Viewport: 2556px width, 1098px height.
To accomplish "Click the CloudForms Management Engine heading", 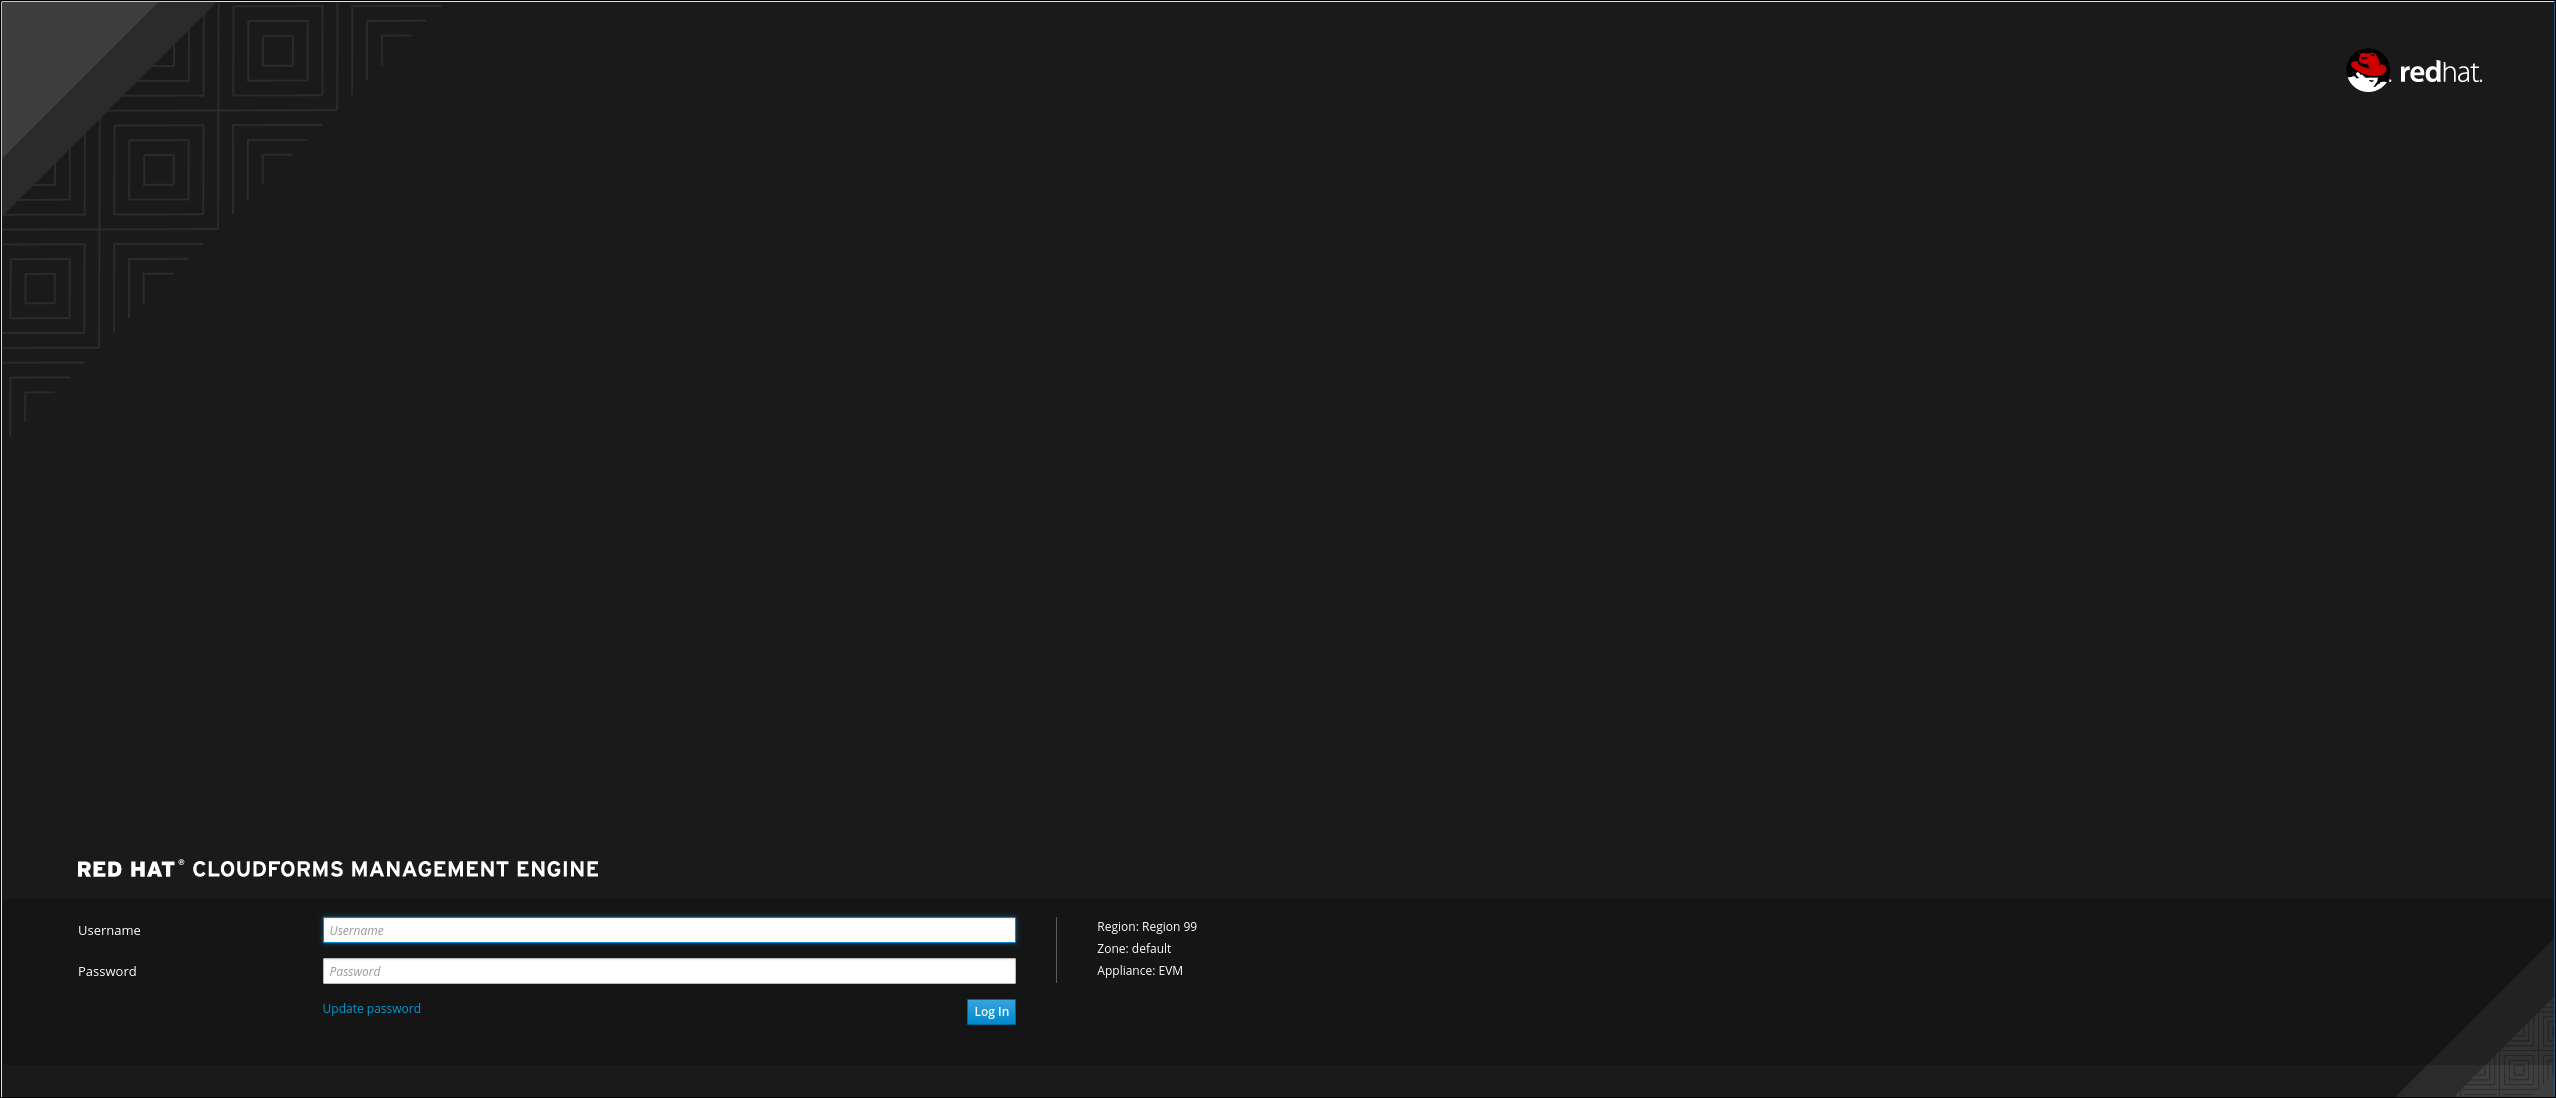I will point(338,869).
